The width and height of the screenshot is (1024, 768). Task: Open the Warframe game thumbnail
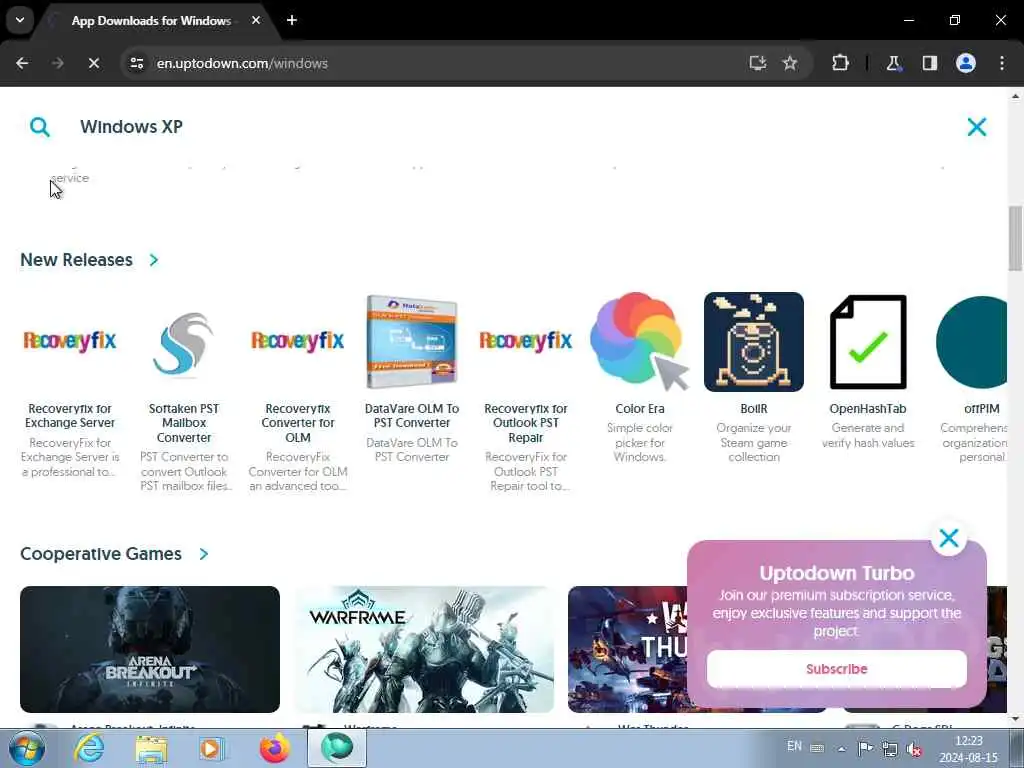(424, 649)
